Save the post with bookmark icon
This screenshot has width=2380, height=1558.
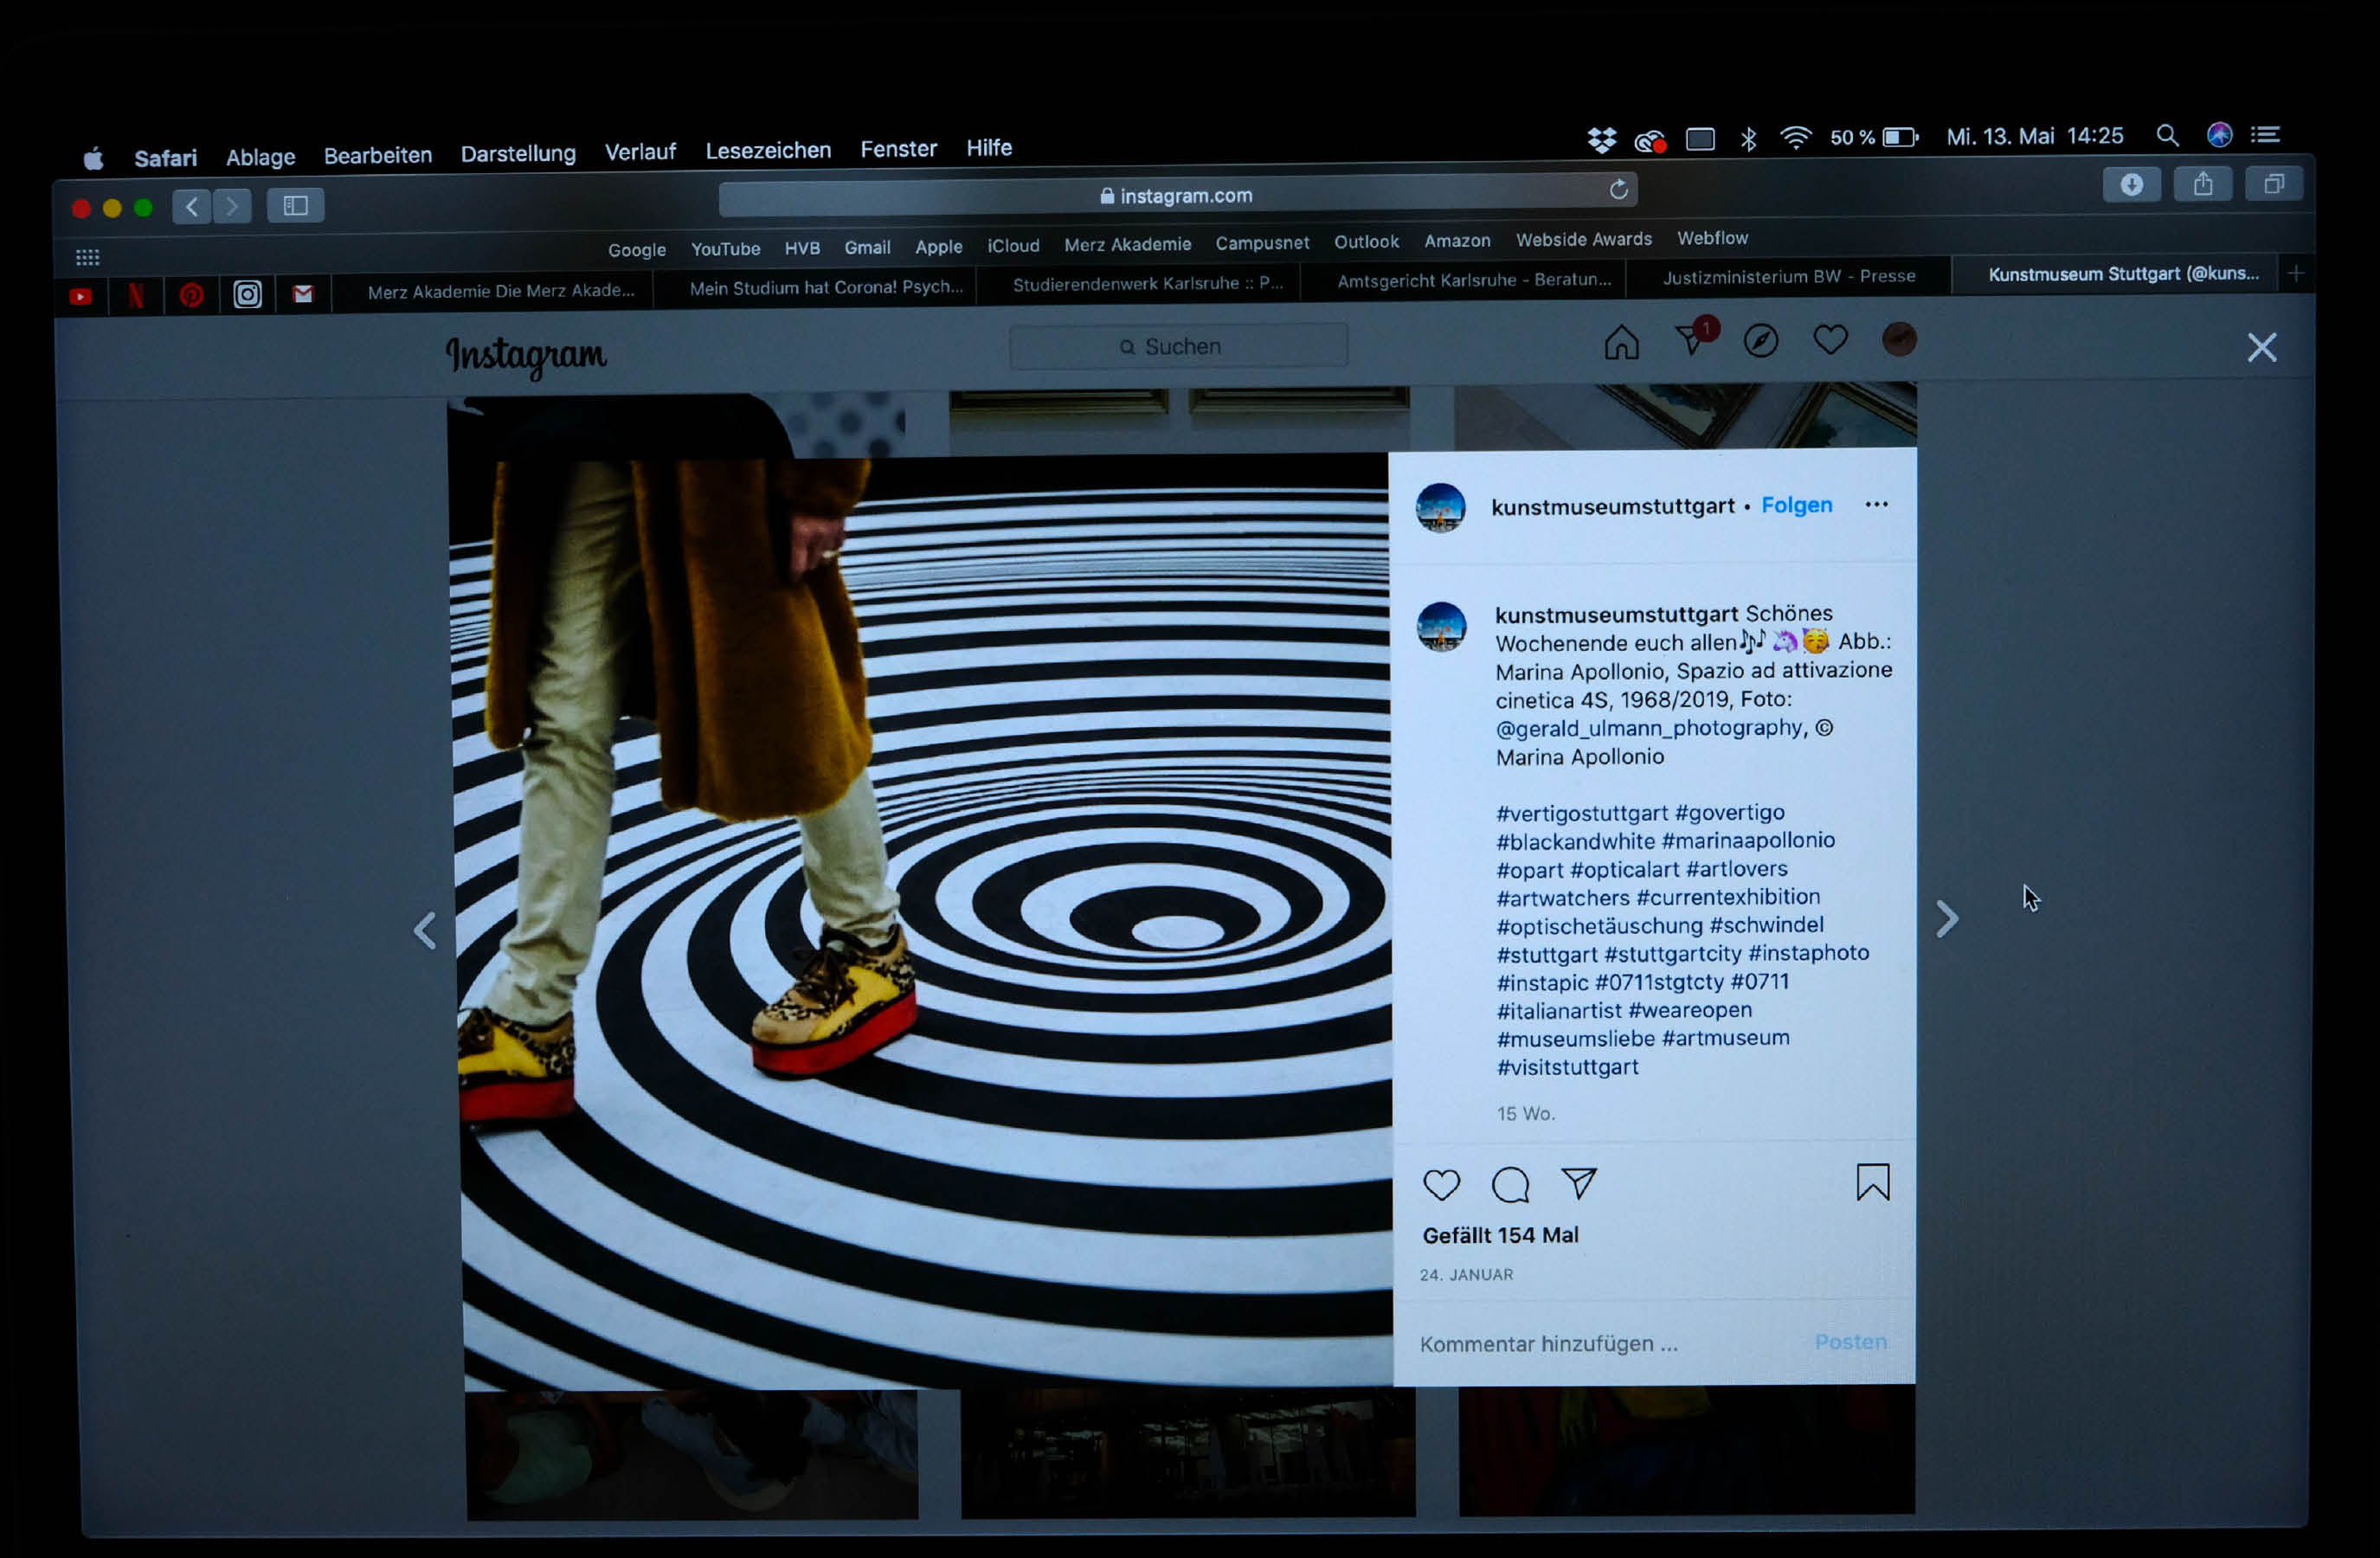click(x=1872, y=1182)
